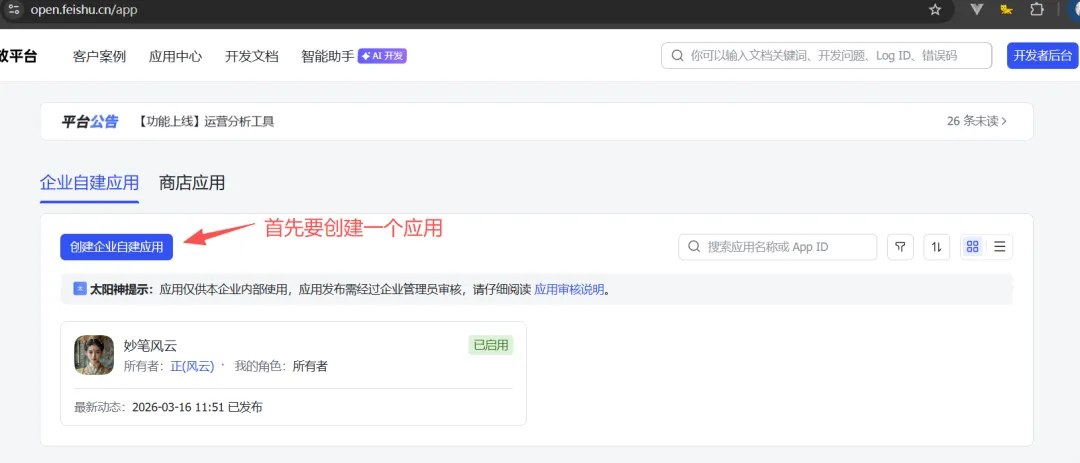Click the 太阳神 tip icon

pos(79,289)
